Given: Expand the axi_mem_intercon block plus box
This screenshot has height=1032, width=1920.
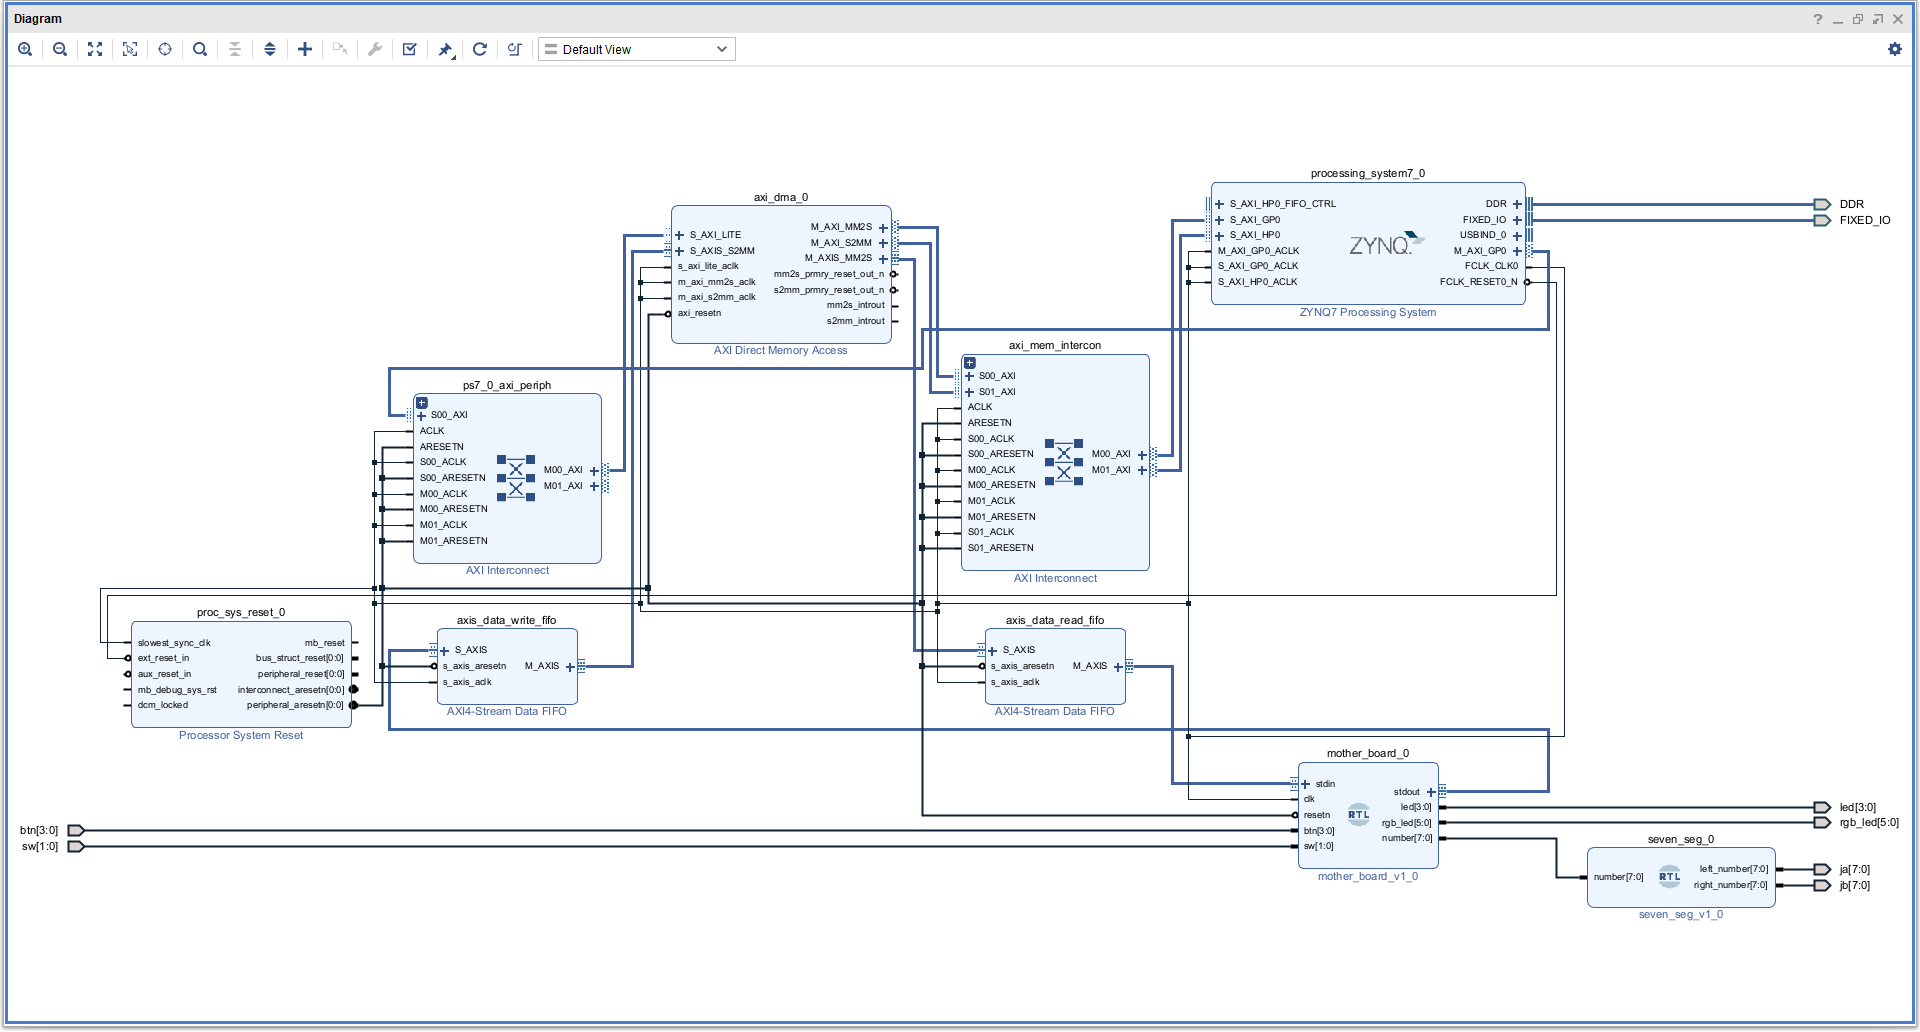Looking at the screenshot, I should (x=970, y=363).
